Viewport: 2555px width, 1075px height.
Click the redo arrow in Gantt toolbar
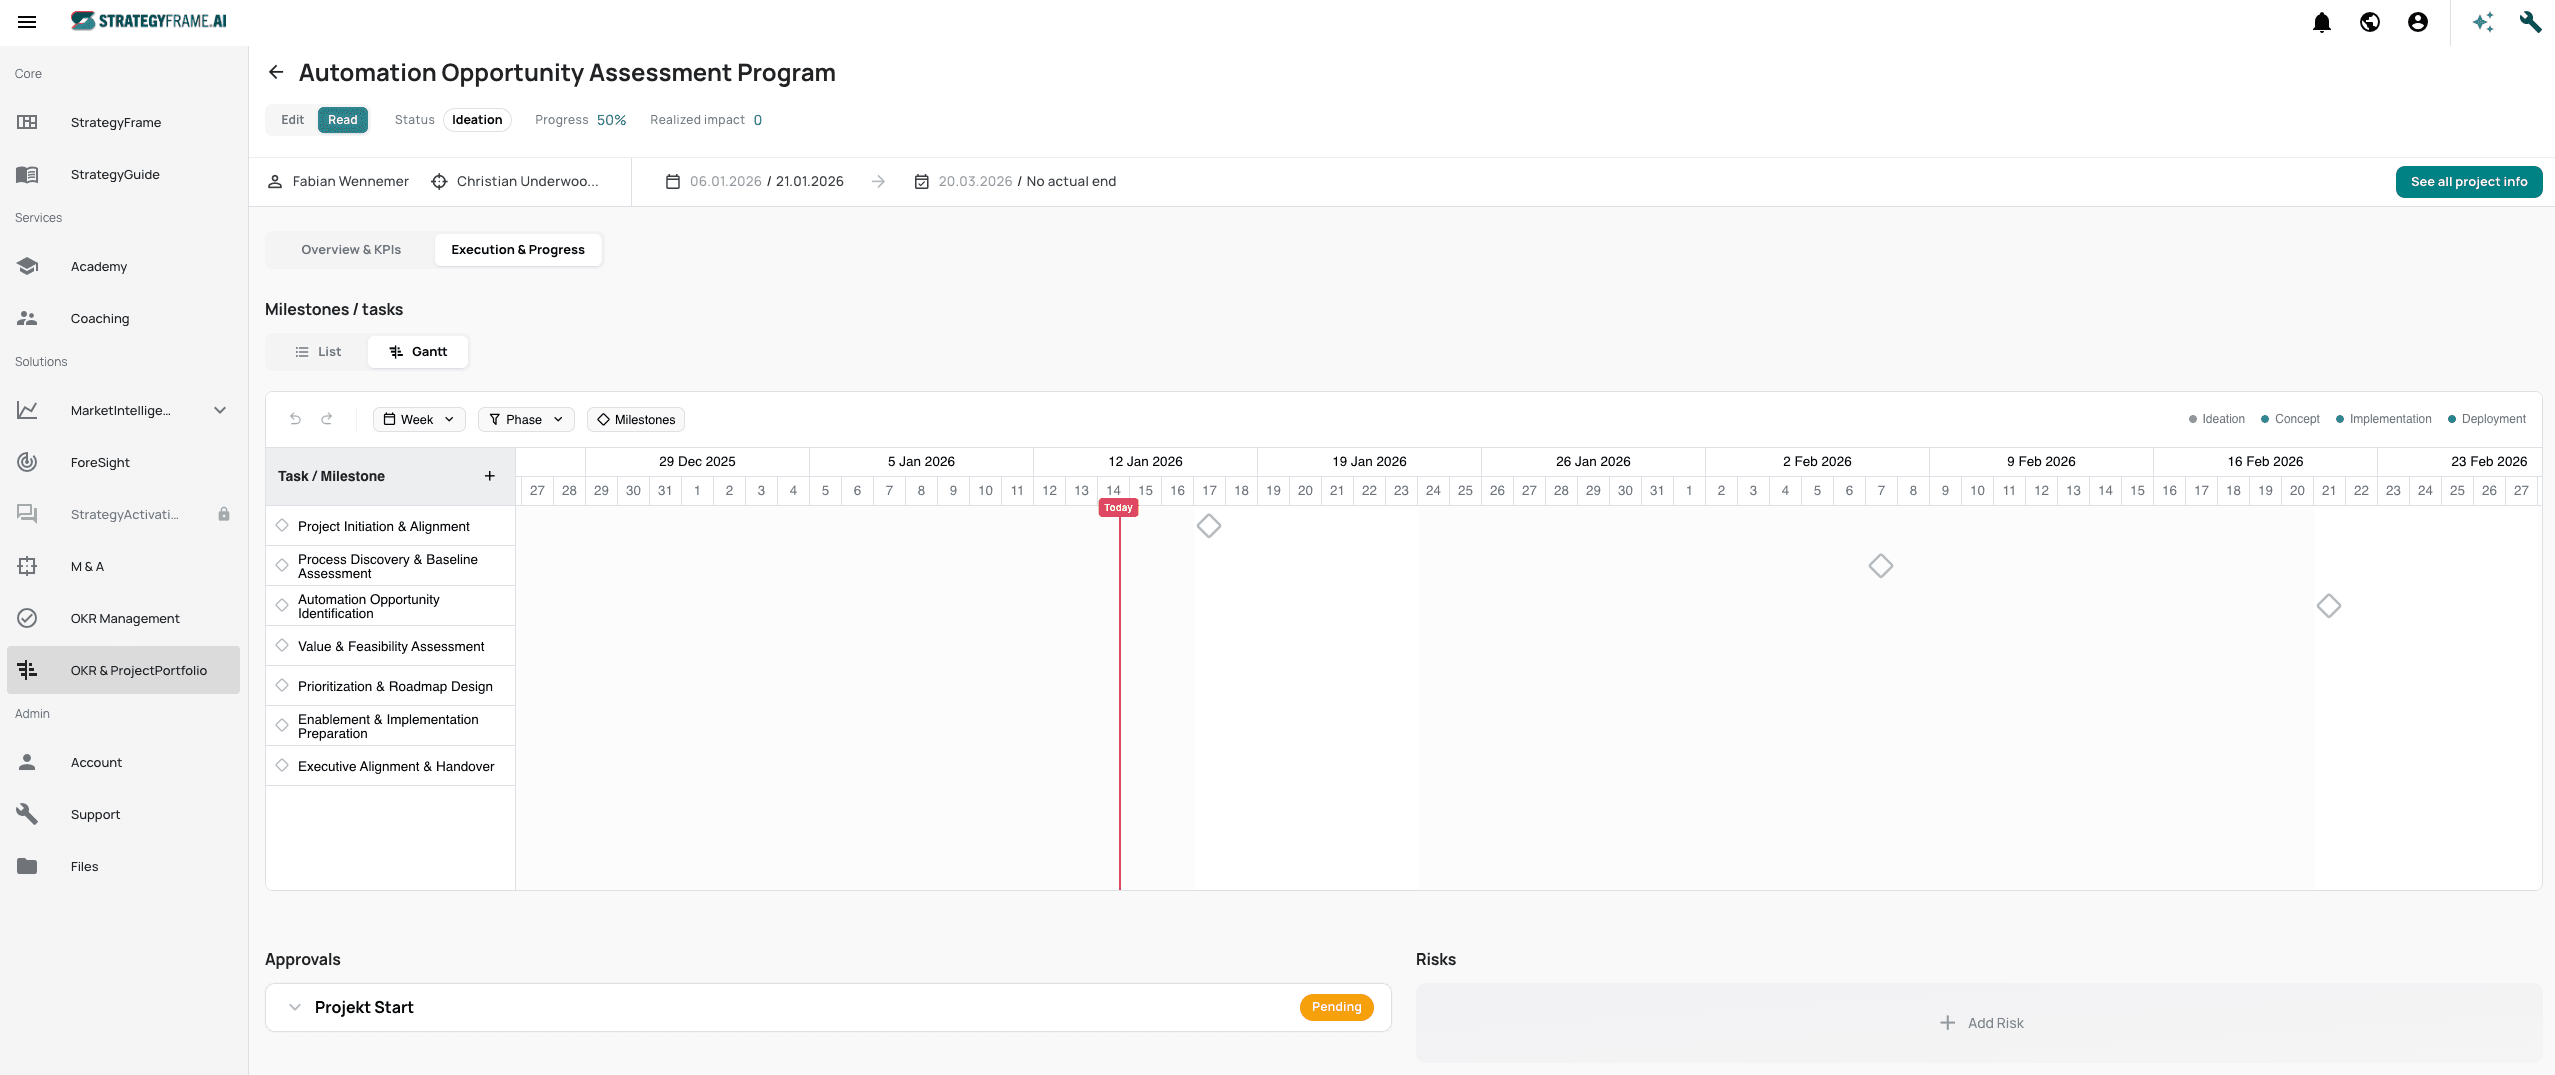[327, 419]
